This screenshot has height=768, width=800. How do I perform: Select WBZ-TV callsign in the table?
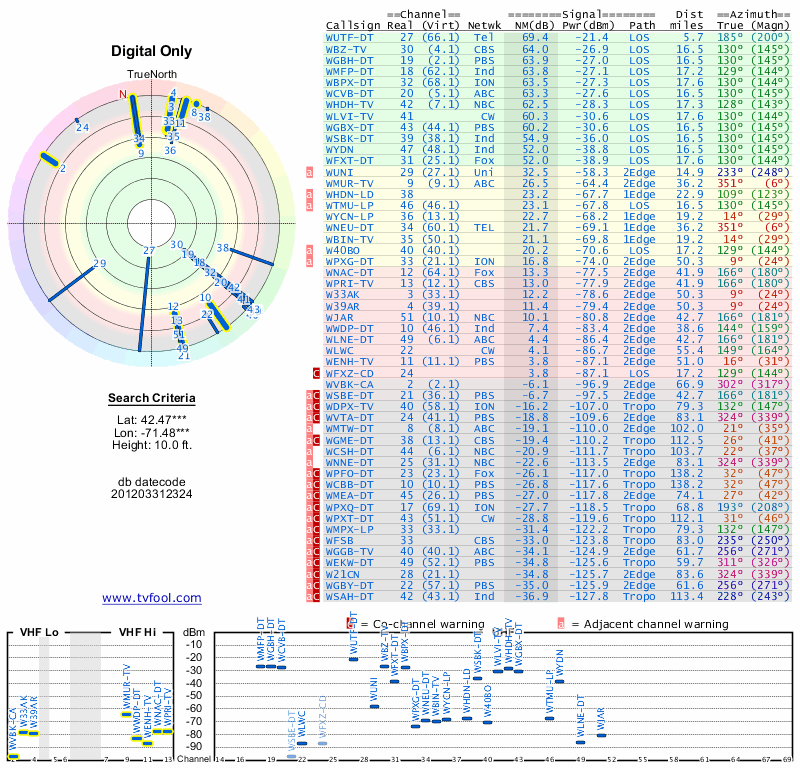(346, 49)
